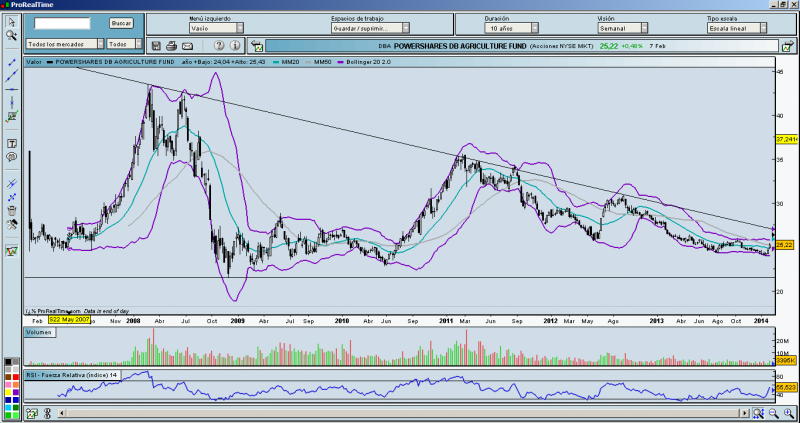Open the 'Escala lineal' scale dropdown
Image resolution: width=800 pixels, height=423 pixels.
click(737, 28)
